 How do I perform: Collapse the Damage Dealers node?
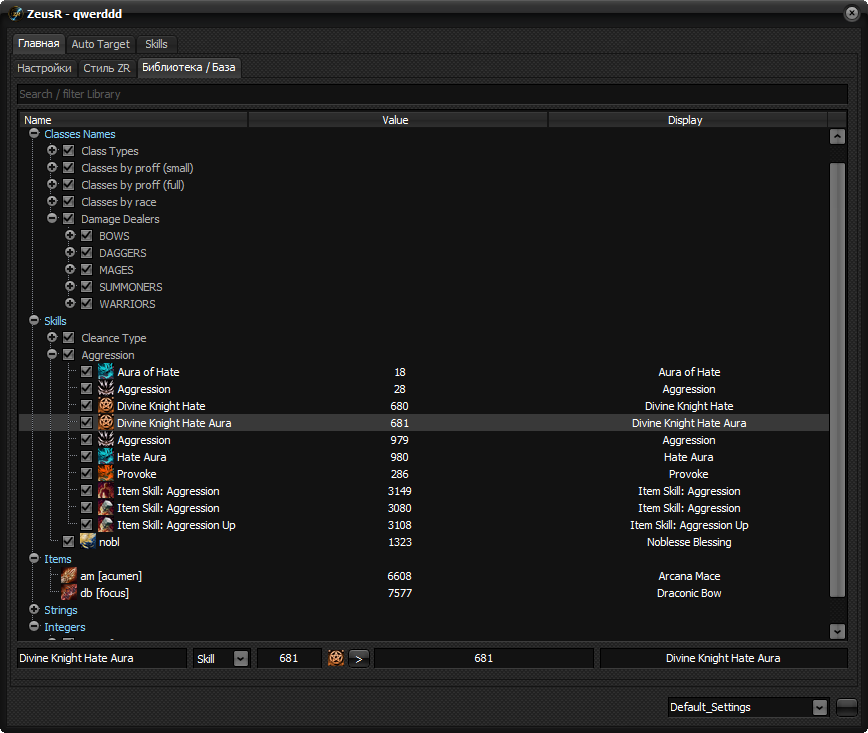[52, 218]
